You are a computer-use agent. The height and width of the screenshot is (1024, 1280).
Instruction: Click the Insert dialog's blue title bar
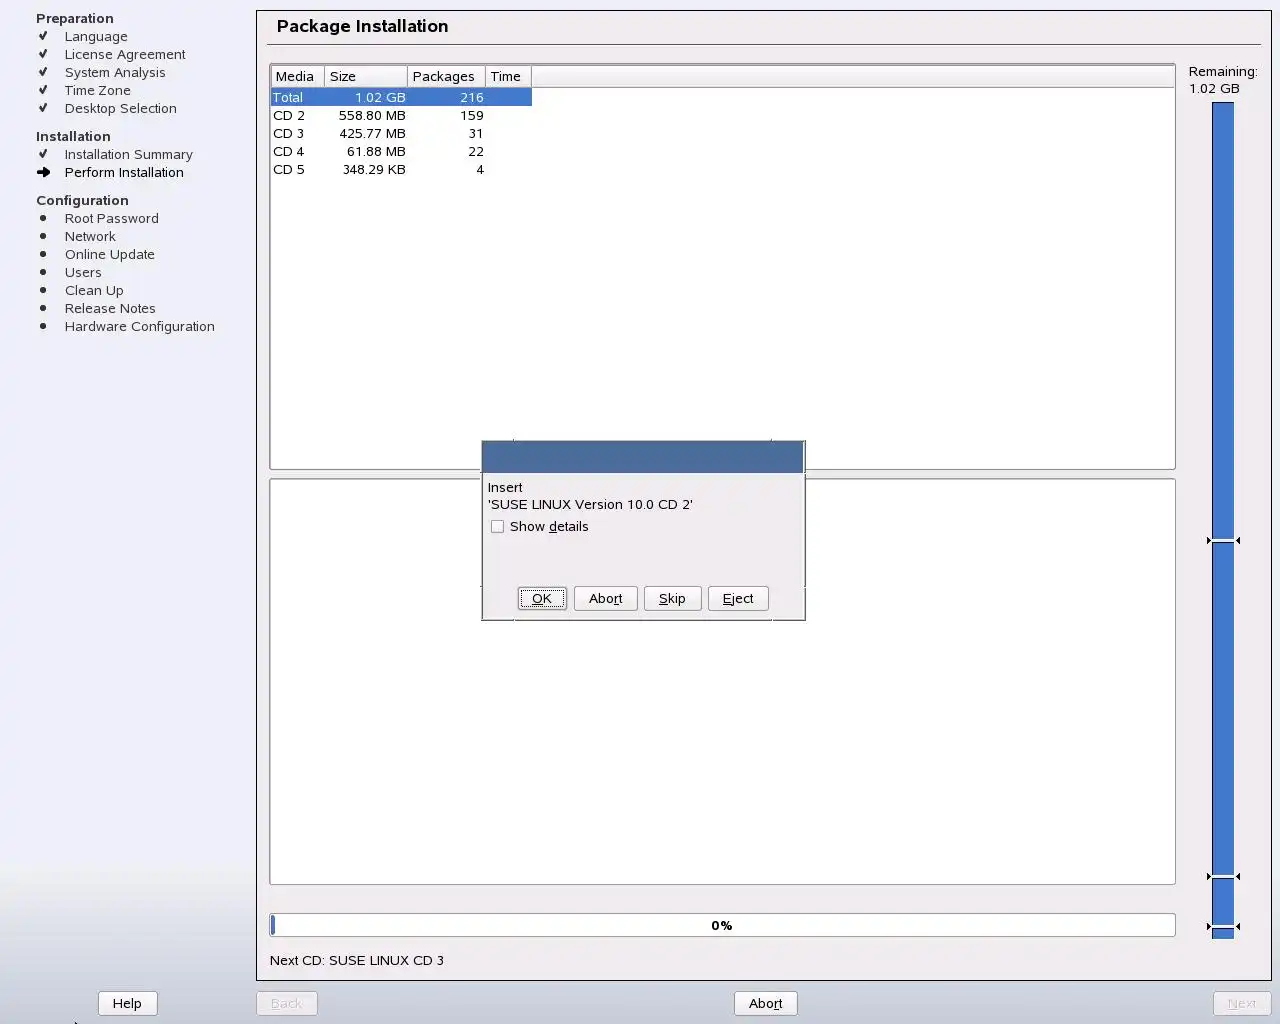643,457
